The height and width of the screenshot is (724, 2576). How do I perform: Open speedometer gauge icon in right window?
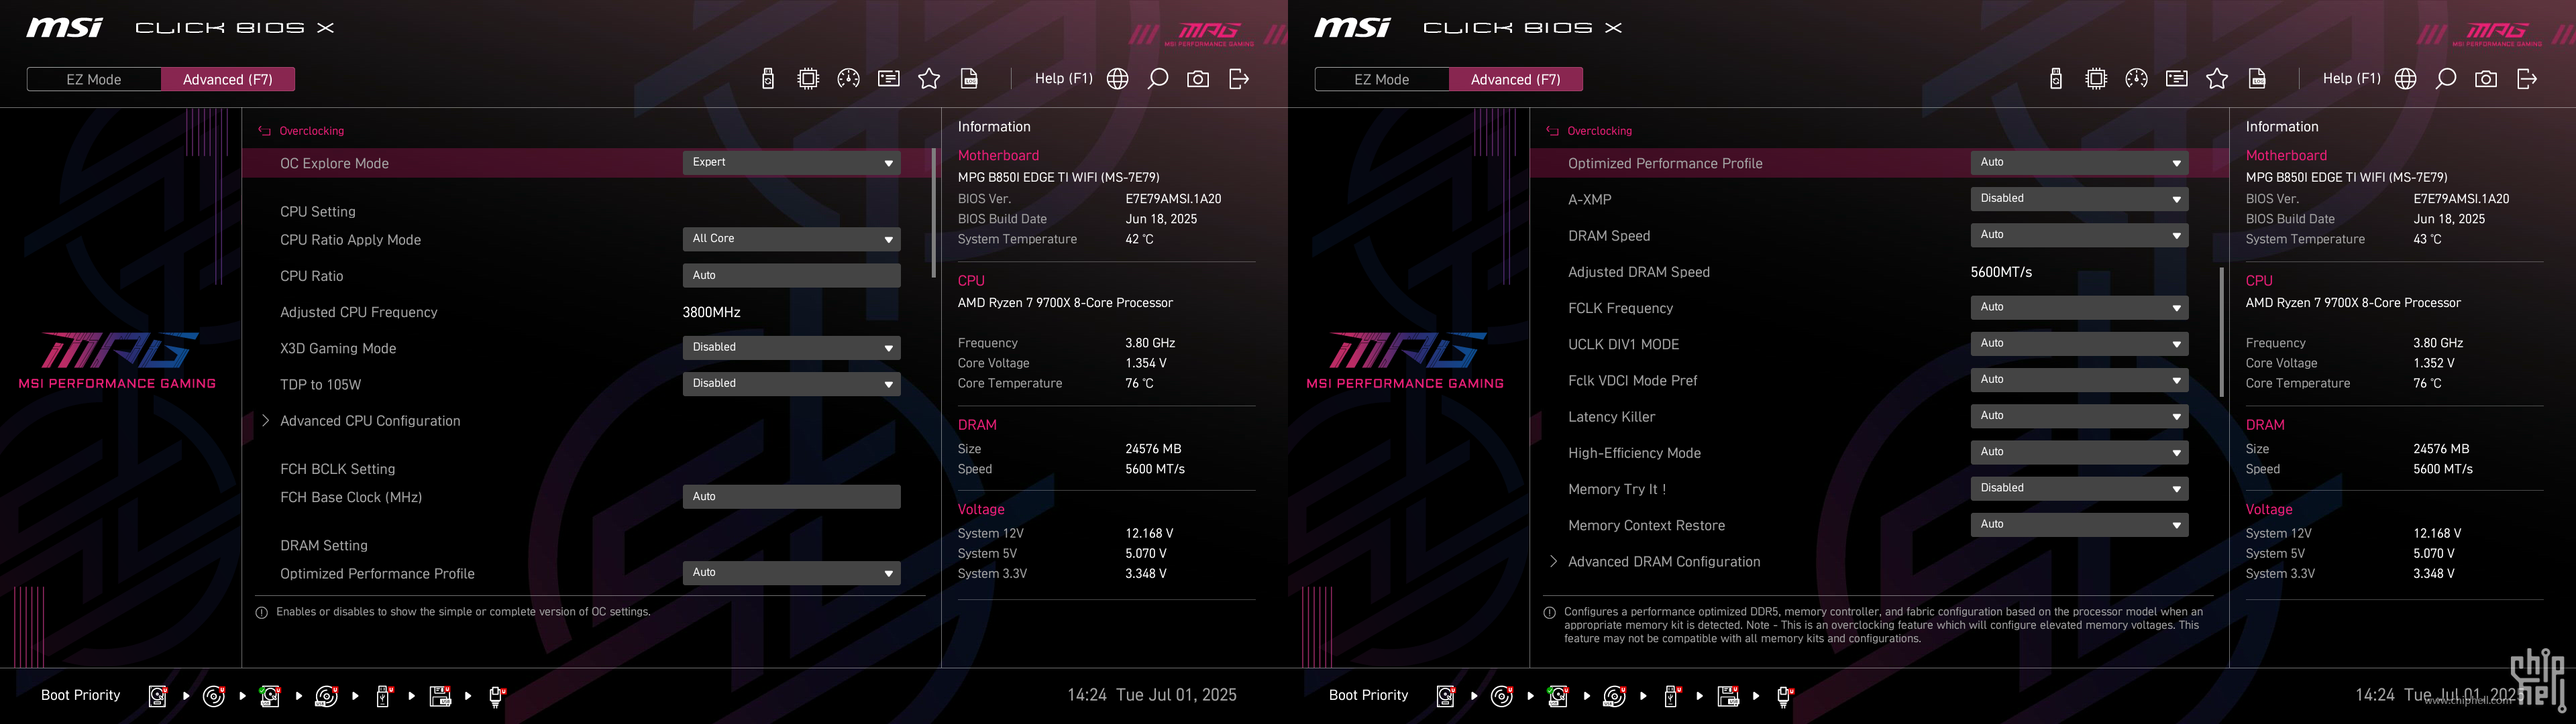click(2136, 79)
